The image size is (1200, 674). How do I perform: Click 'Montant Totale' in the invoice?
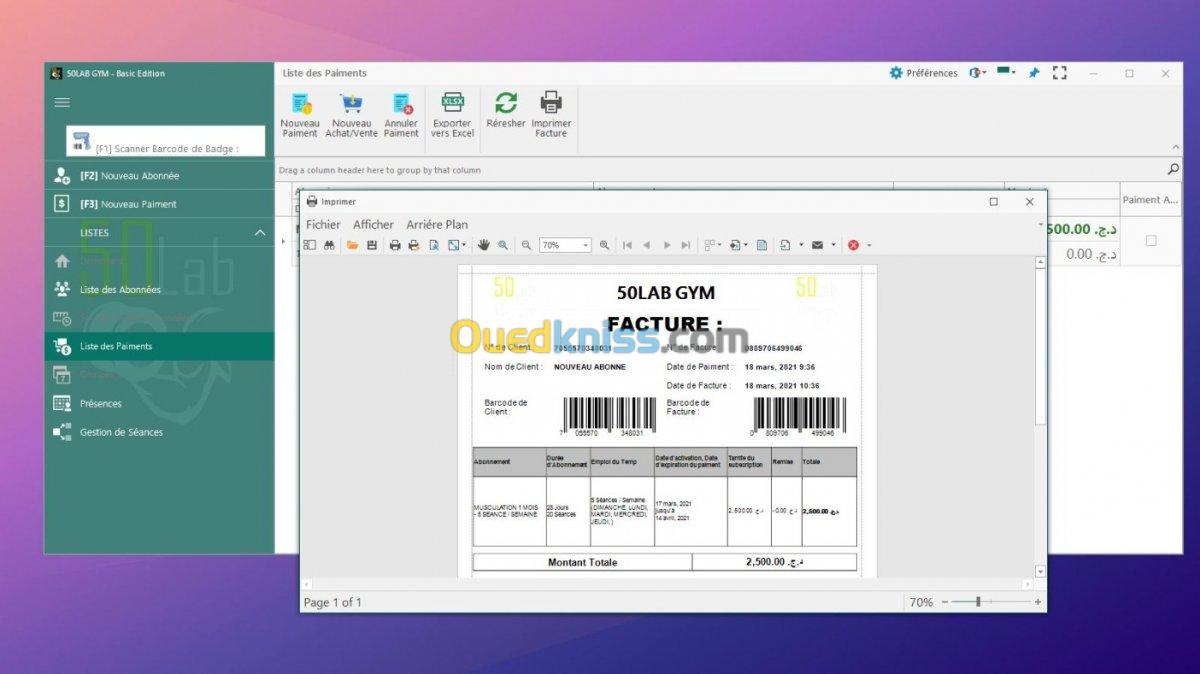(x=582, y=562)
